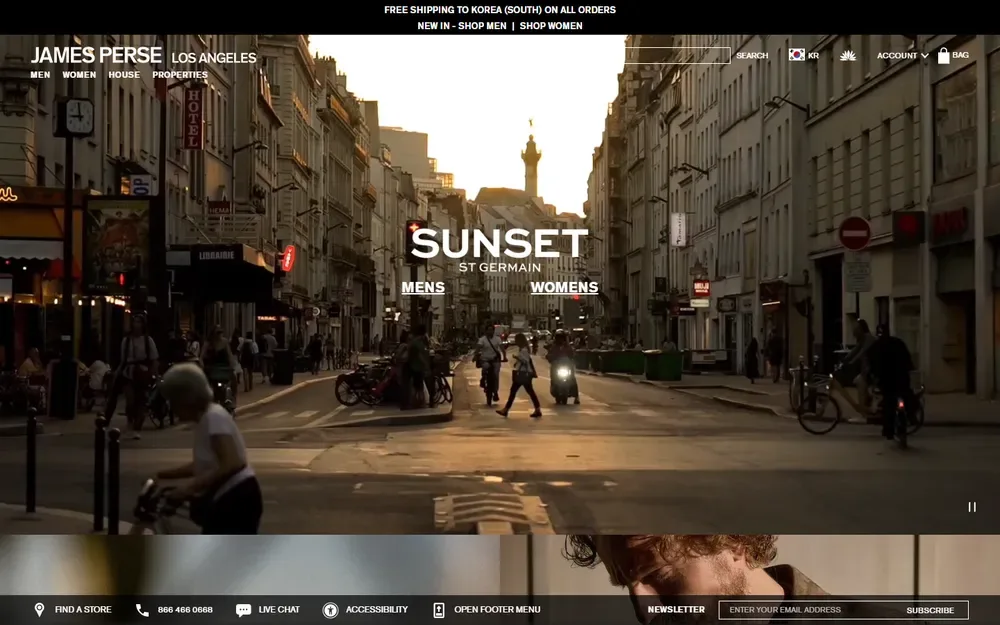Click the Find a Store link text
1000x625 pixels.
click(x=83, y=610)
